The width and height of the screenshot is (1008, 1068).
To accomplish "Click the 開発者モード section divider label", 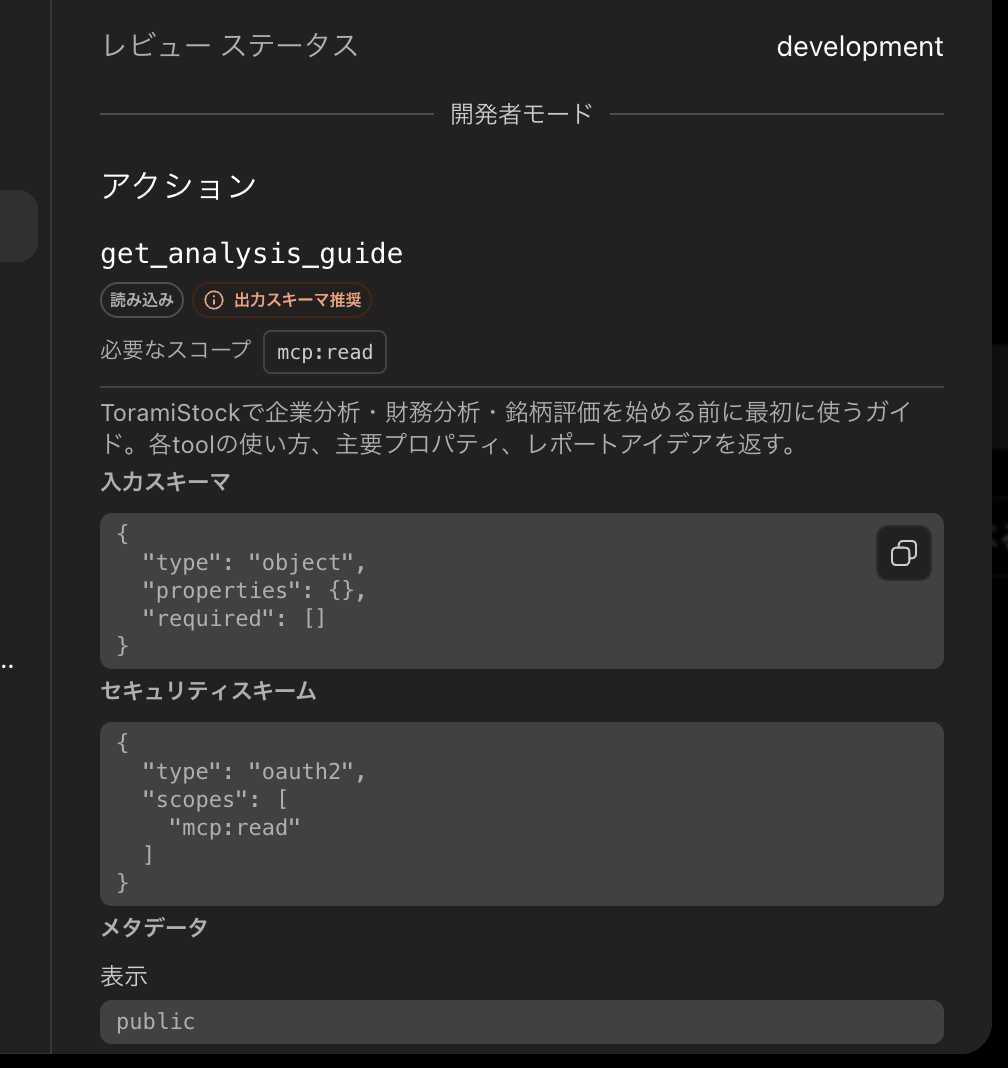I will pos(522,114).
